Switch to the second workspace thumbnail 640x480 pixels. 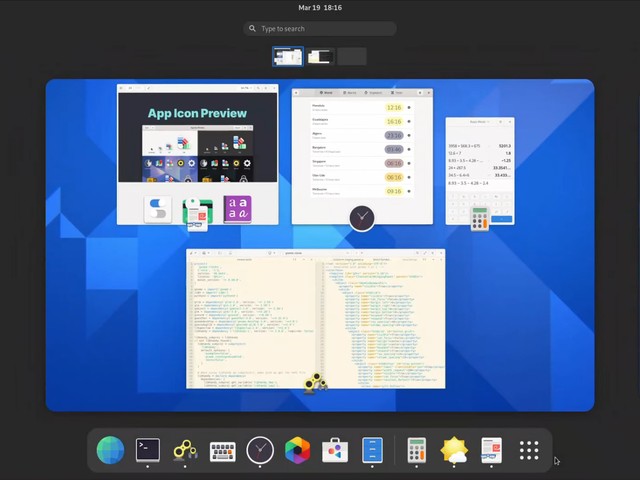pyautogui.click(x=320, y=57)
